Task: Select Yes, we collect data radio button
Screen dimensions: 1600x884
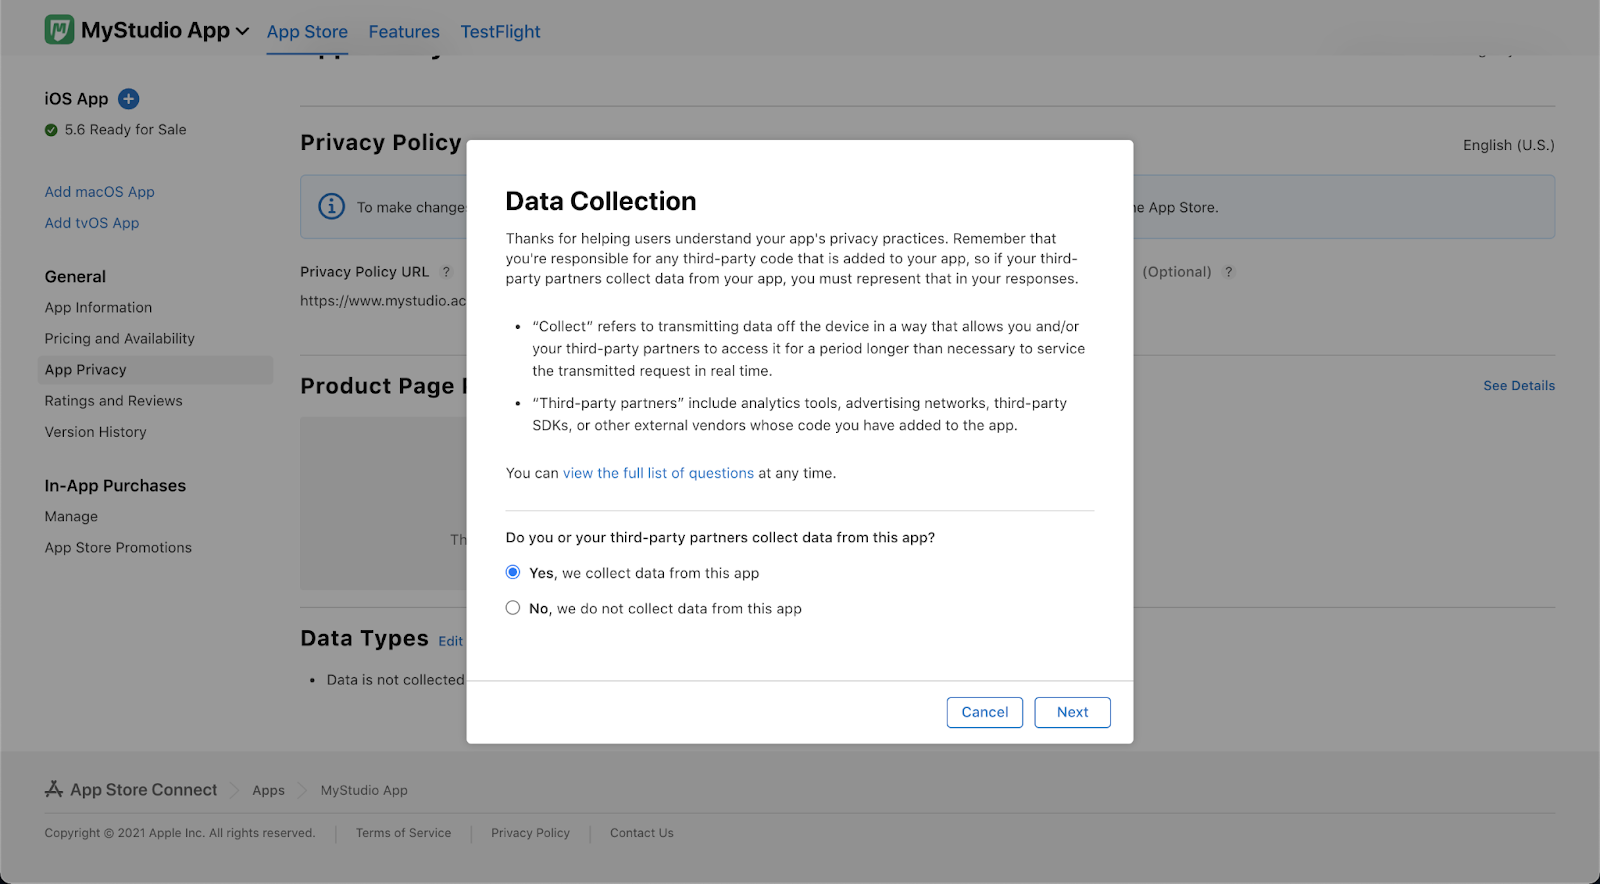Action: (513, 572)
